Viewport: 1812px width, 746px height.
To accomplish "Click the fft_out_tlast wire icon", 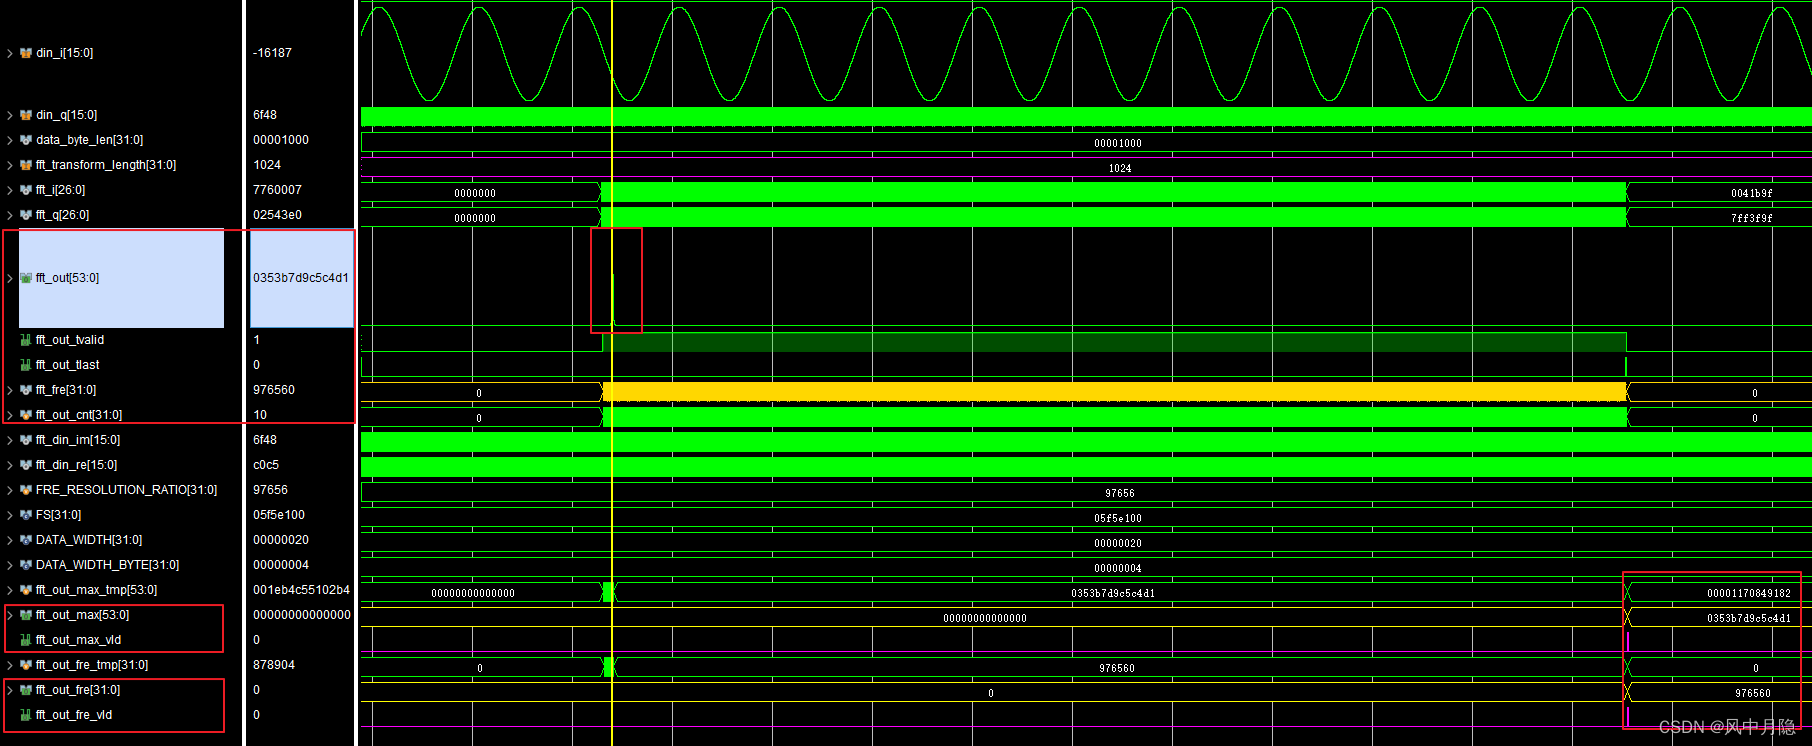I will [26, 365].
